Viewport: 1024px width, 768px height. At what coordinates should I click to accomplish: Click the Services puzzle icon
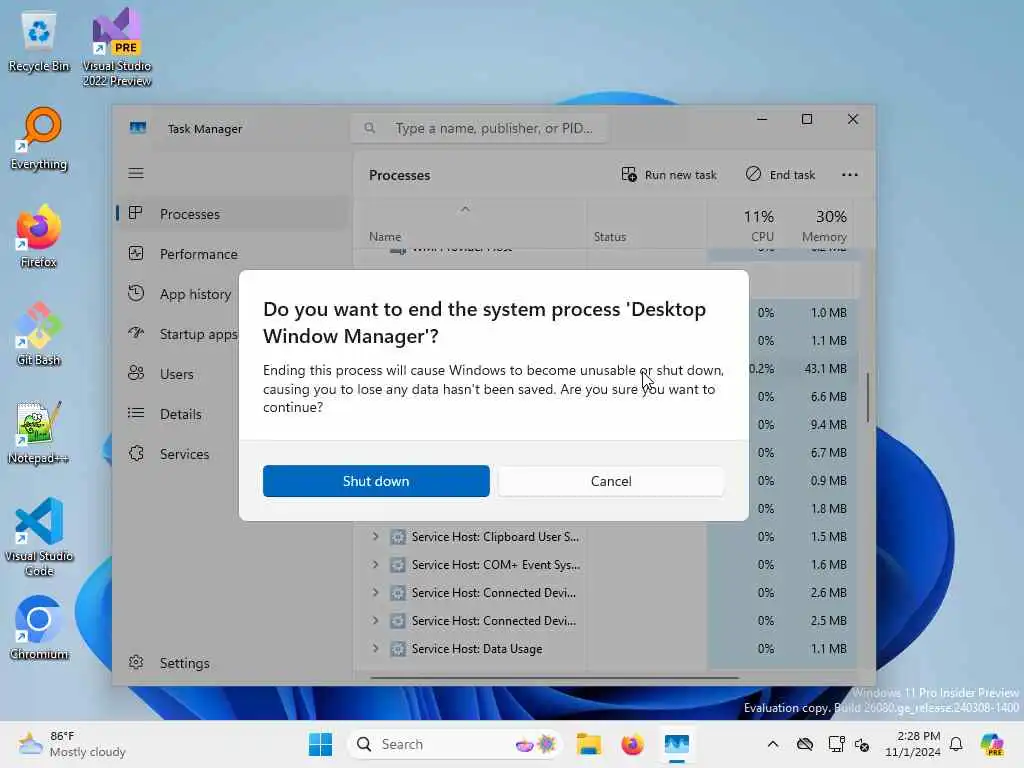[136, 453]
